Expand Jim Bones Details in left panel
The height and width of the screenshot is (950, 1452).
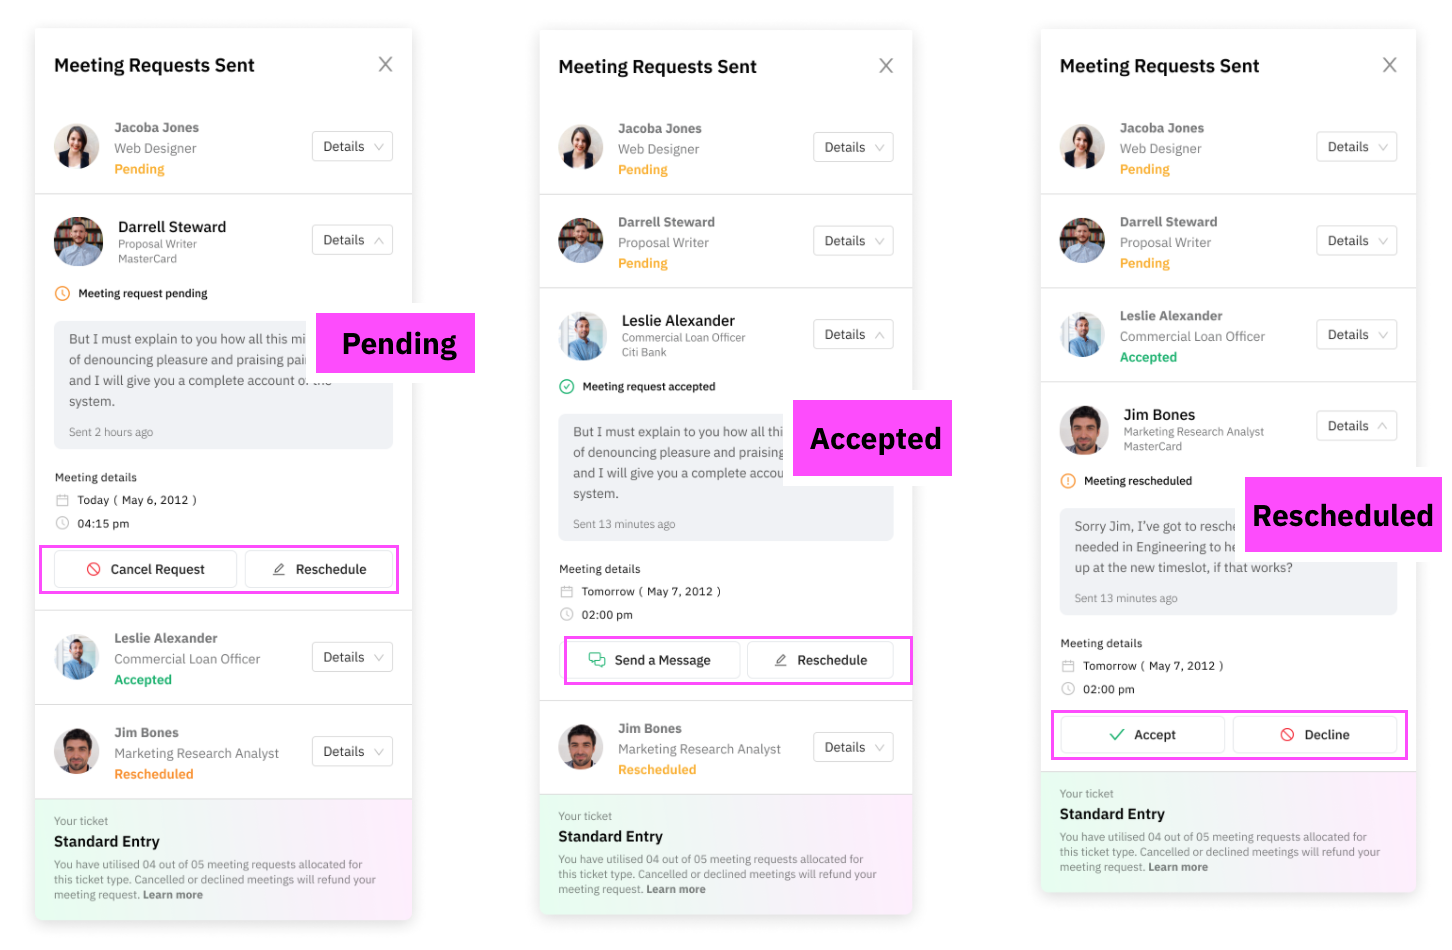(352, 751)
